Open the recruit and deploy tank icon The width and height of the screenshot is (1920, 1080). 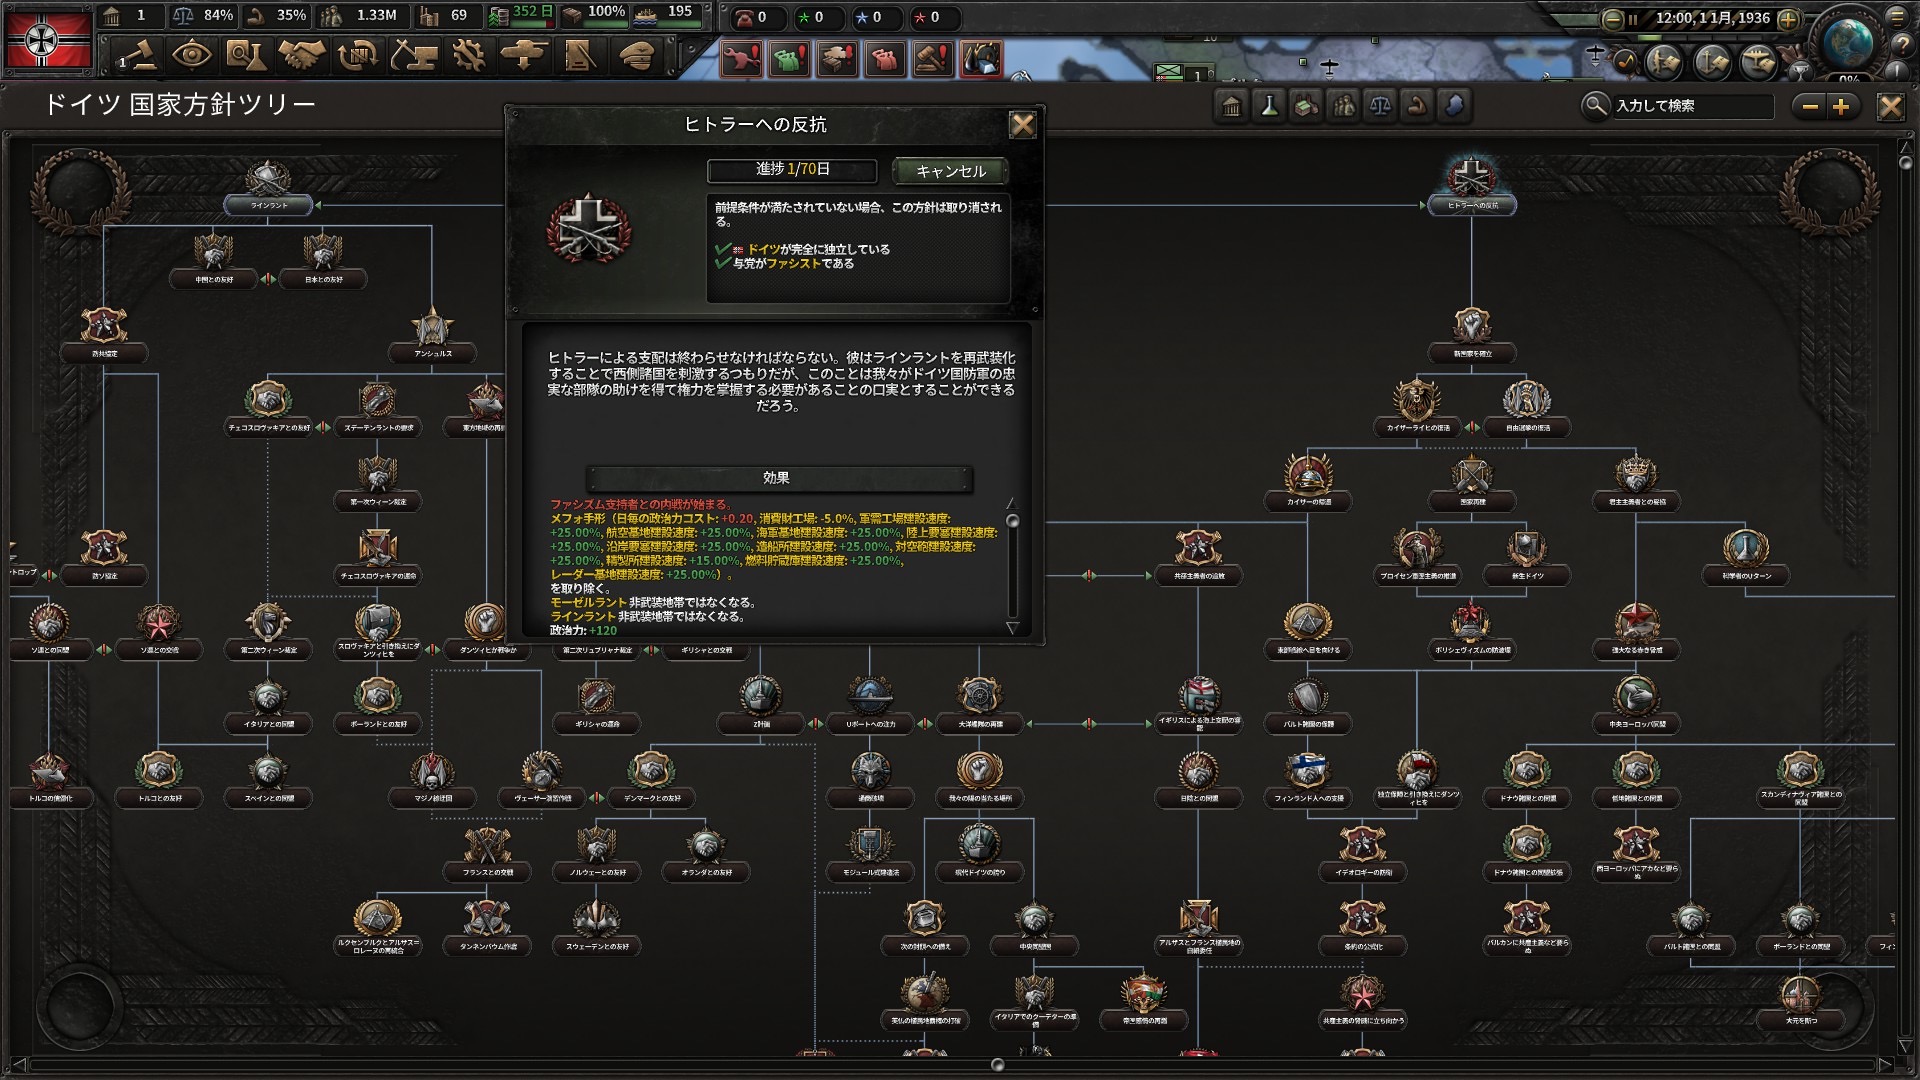pyautogui.click(x=524, y=55)
